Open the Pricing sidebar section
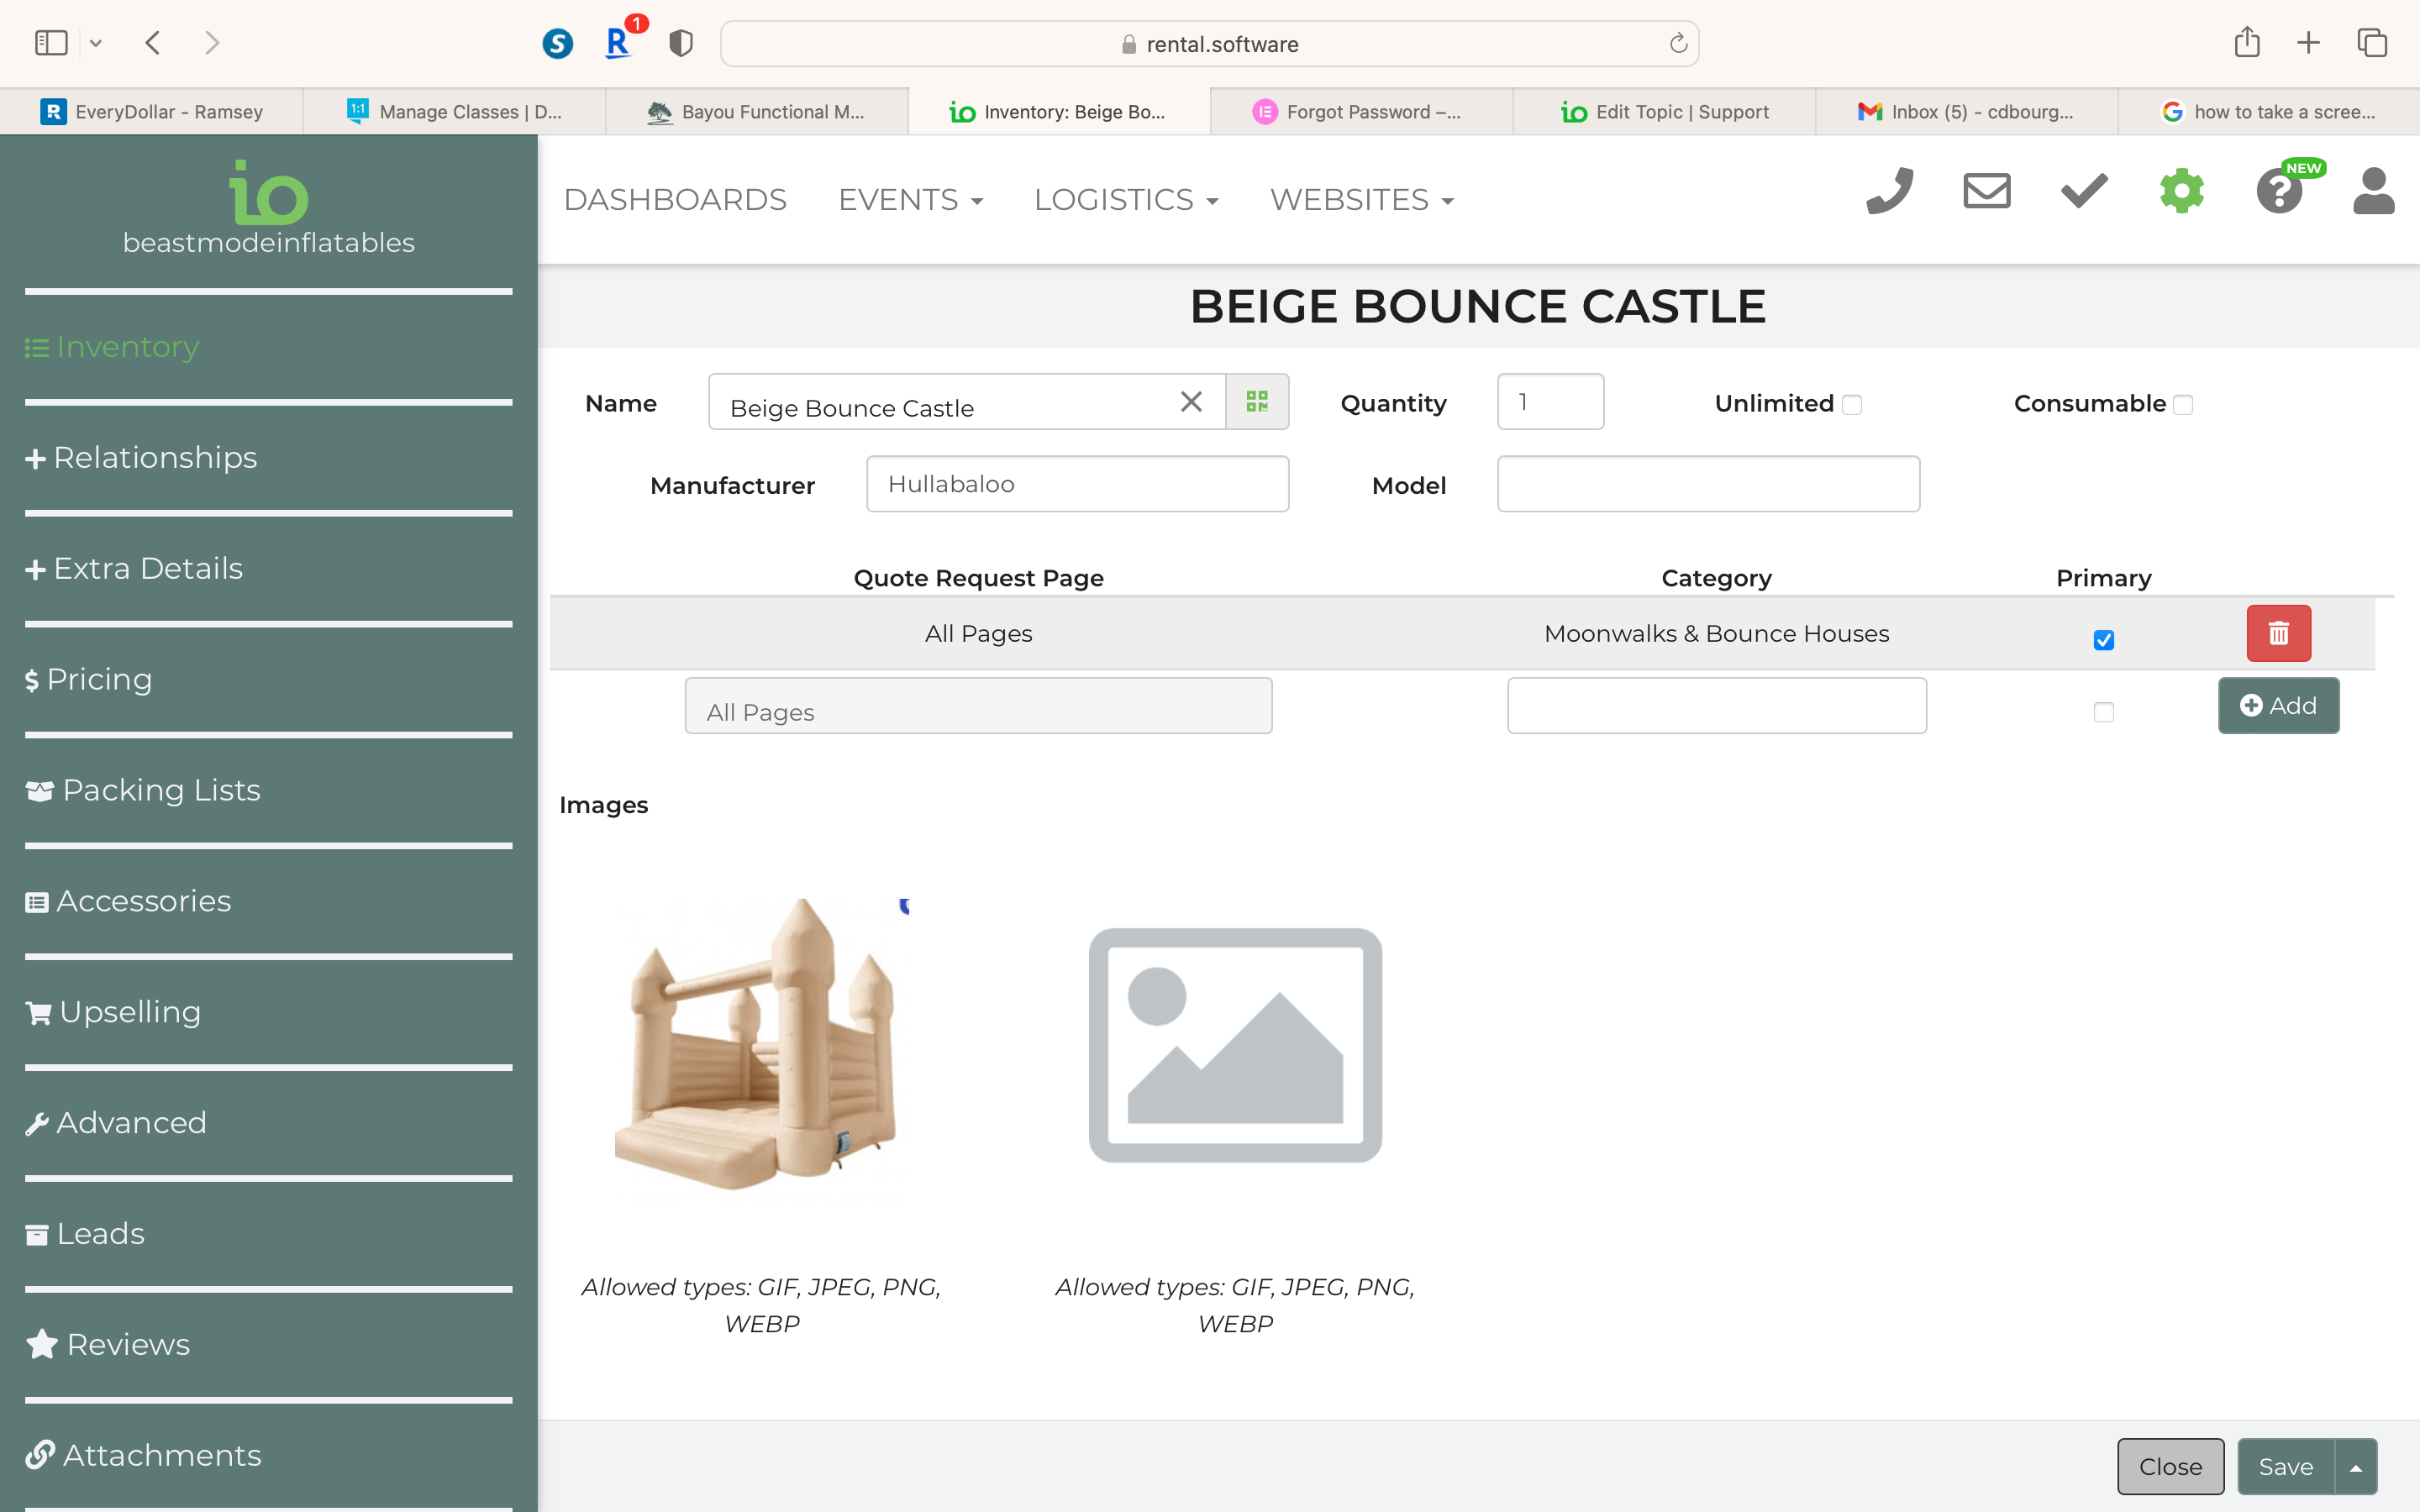2420x1512 pixels. (x=99, y=679)
